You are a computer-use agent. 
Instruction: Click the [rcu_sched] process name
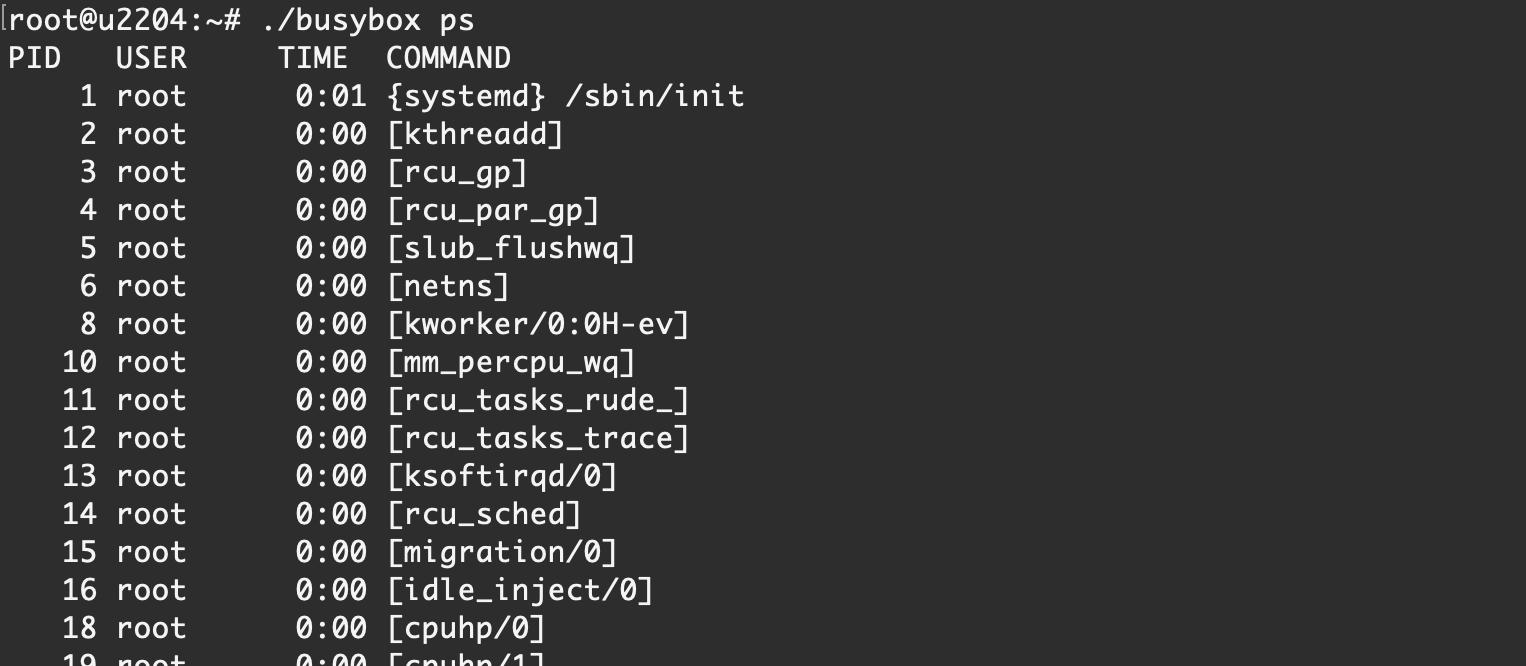click(484, 514)
